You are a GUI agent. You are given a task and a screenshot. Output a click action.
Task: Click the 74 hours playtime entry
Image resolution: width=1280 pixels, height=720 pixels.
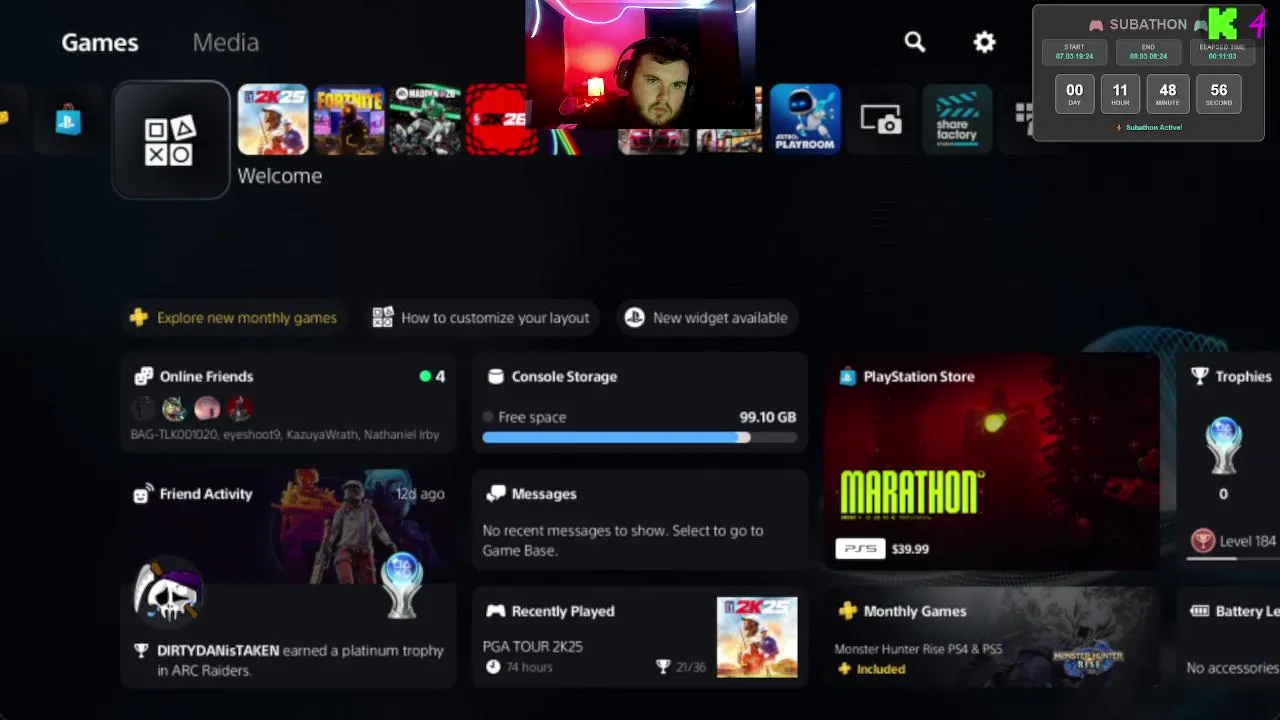pyautogui.click(x=519, y=667)
